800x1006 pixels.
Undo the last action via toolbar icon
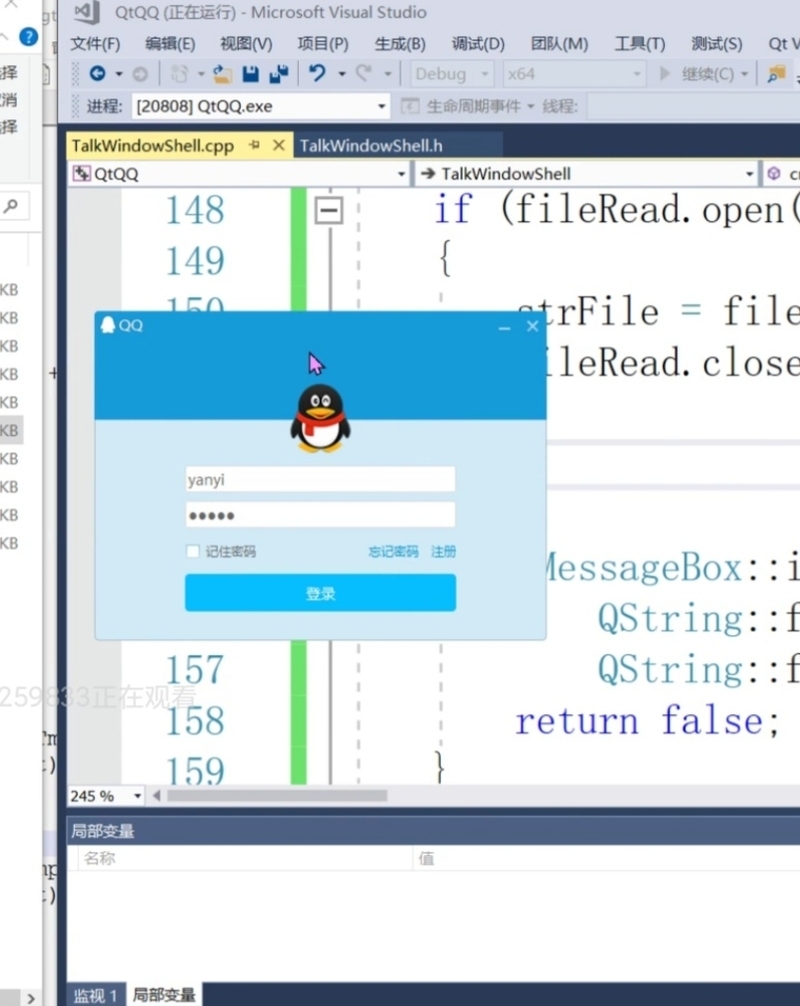point(318,74)
